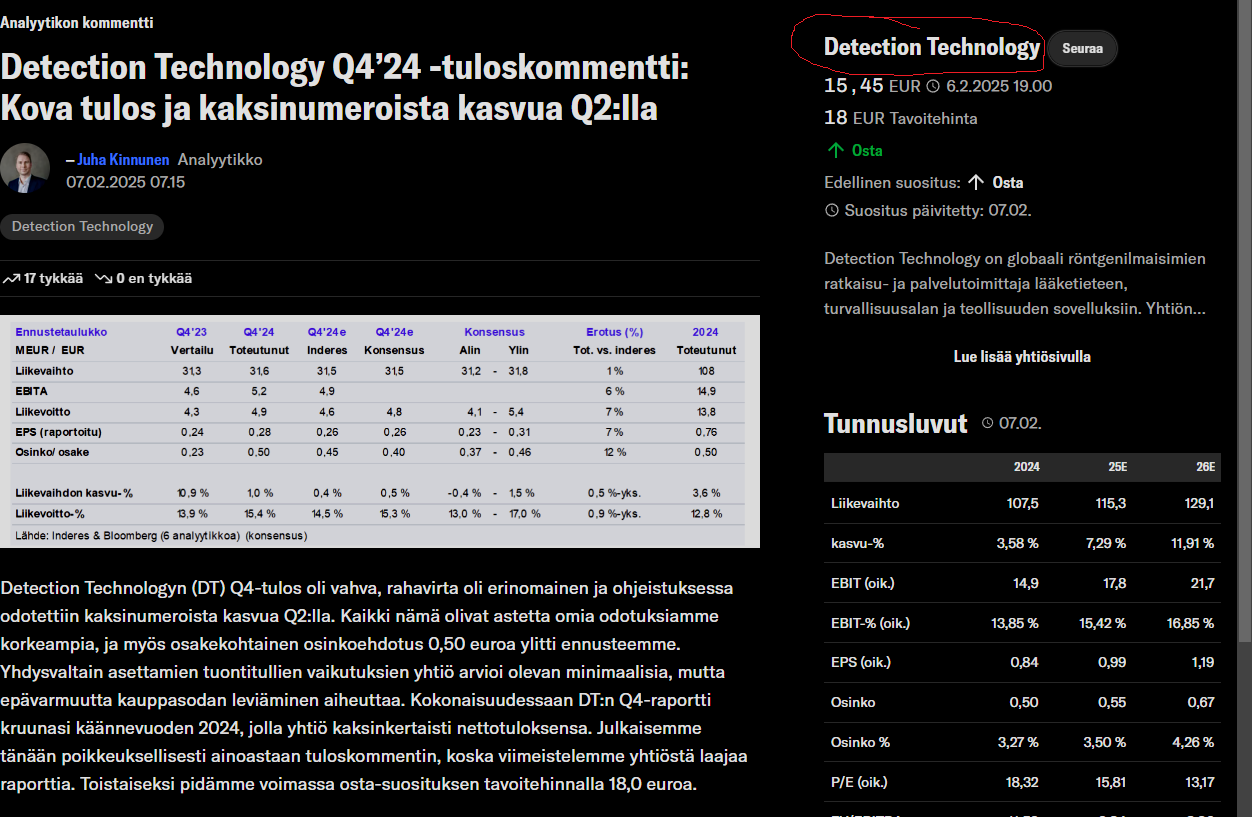Click the Liikevaihto 25E value 115,3
Image resolution: width=1252 pixels, height=817 pixels.
[x=1111, y=503]
